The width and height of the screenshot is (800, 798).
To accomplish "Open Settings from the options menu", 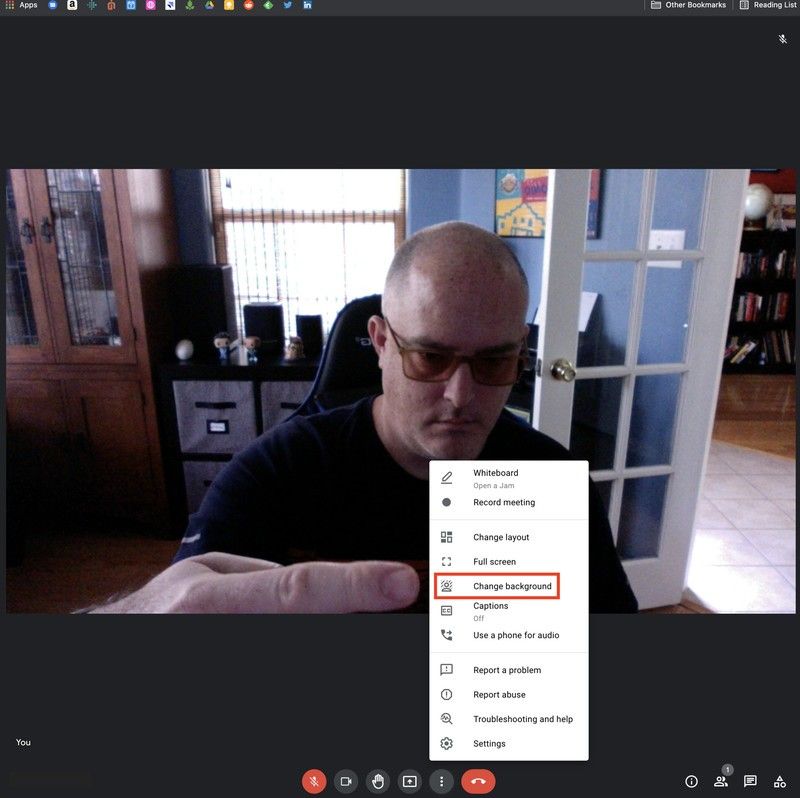I will 490,743.
